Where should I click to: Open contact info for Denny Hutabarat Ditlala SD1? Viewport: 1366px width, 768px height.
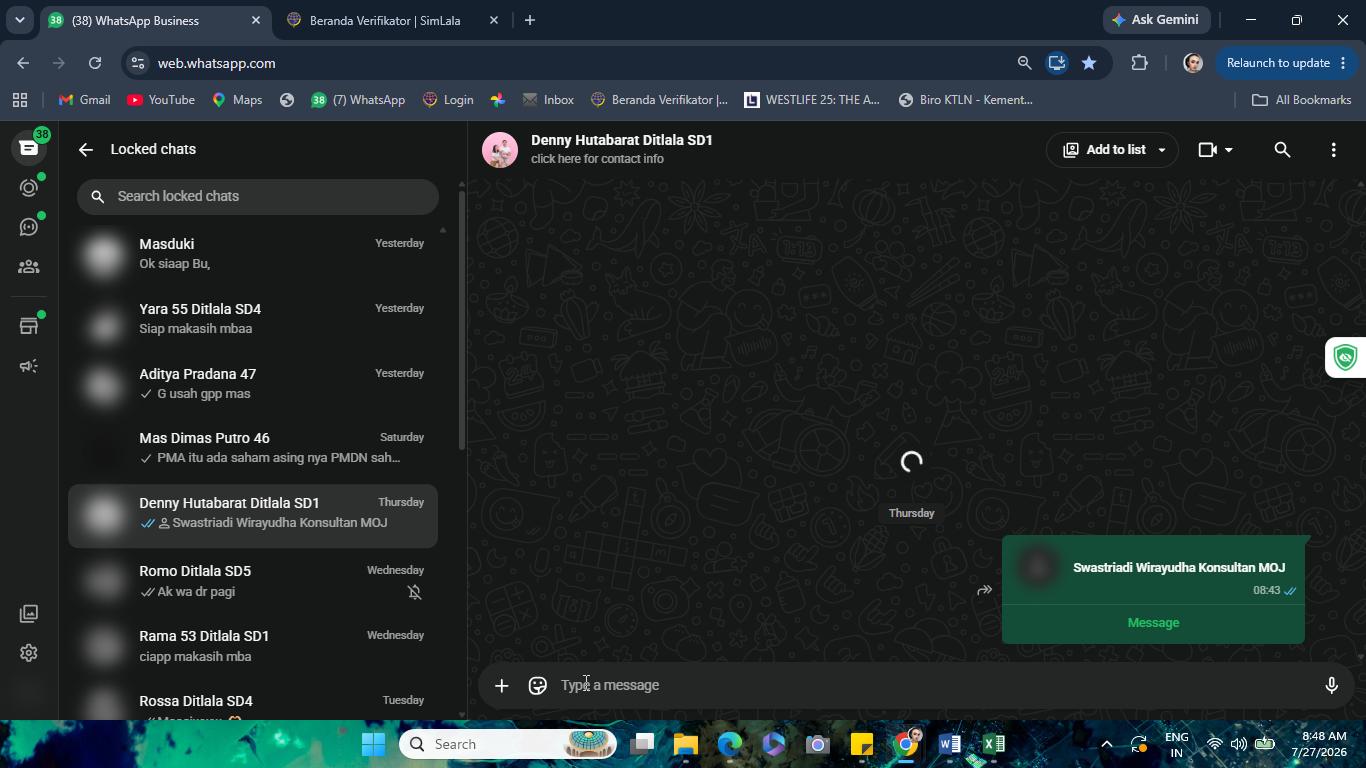(622, 149)
